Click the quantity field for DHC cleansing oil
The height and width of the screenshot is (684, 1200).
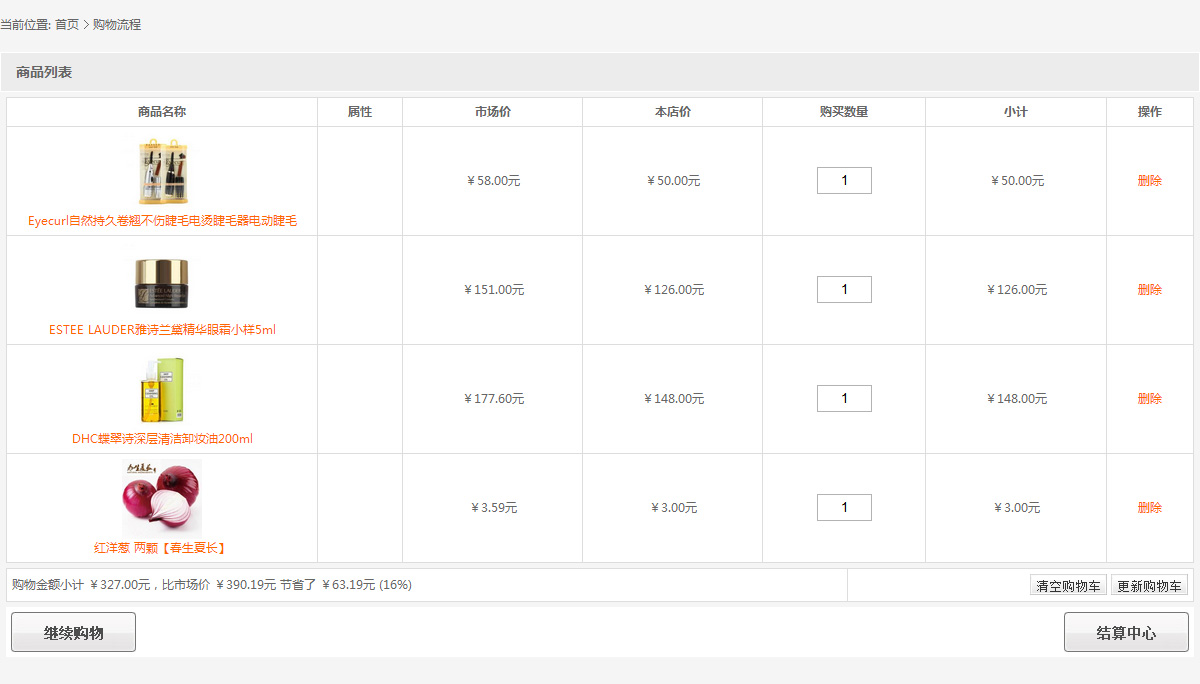click(x=844, y=399)
